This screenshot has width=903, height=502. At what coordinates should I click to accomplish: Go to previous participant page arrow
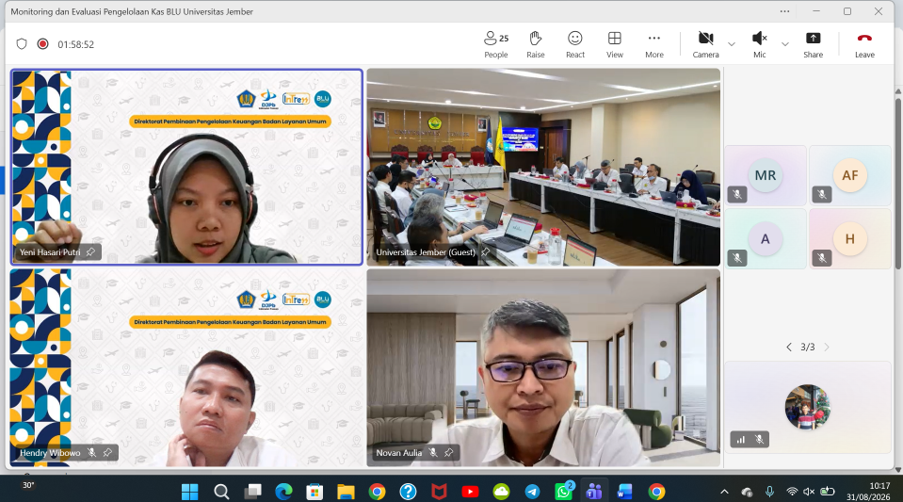(789, 347)
